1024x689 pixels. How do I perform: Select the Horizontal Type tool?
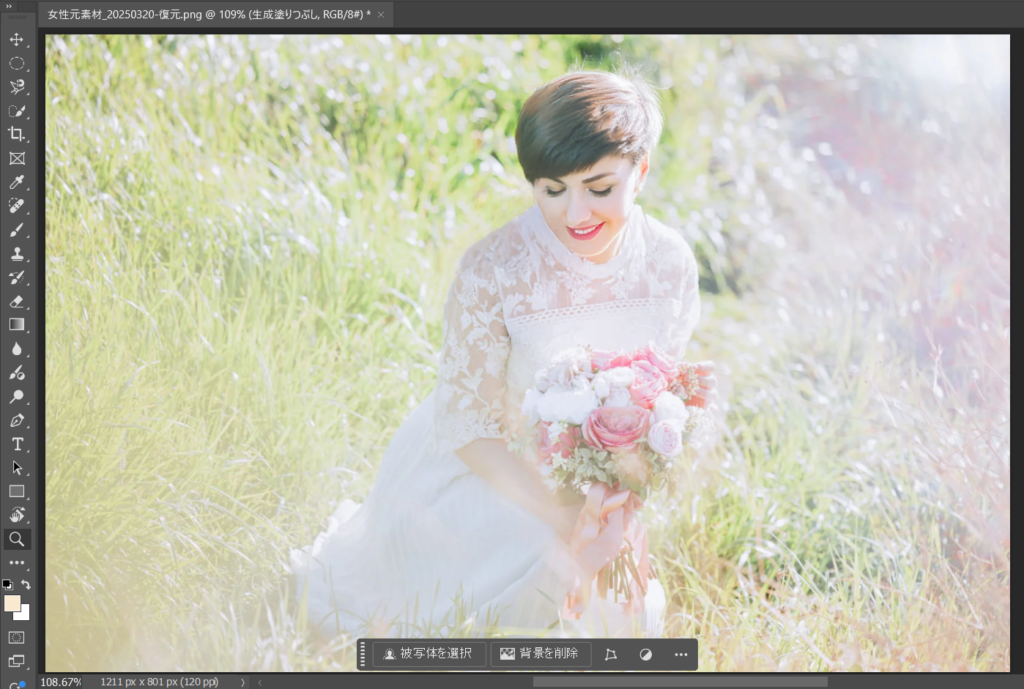[x=17, y=444]
